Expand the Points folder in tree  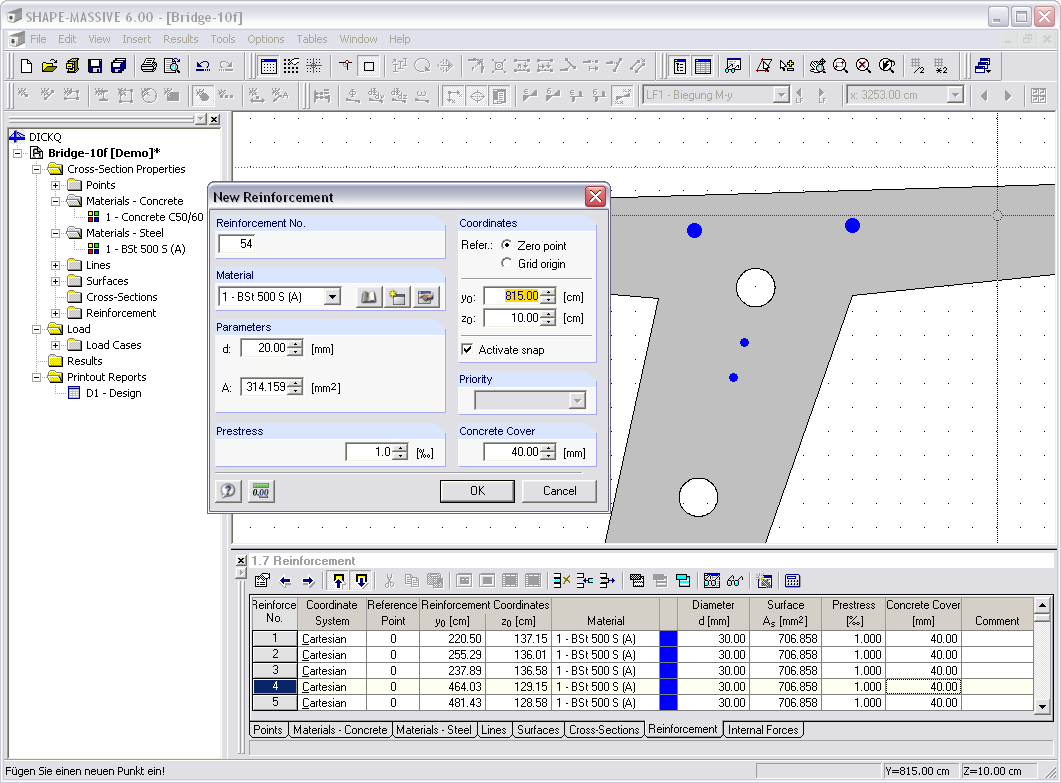[56, 185]
